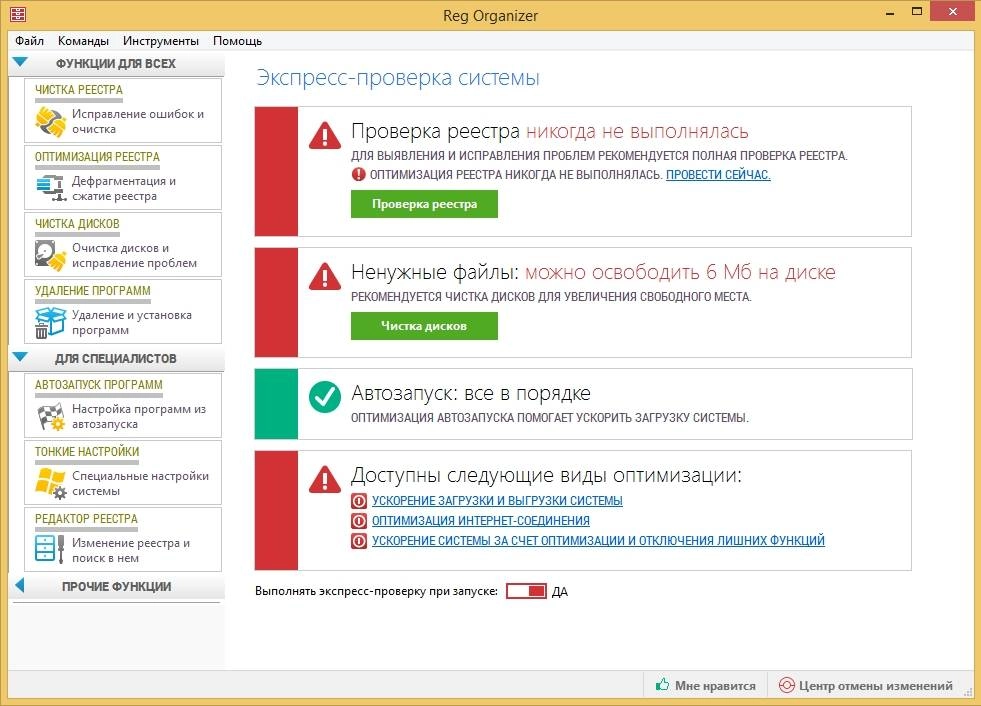Click icon beside Ускорение загрузки и выгрузки системы
The image size is (981, 706).
359,501
